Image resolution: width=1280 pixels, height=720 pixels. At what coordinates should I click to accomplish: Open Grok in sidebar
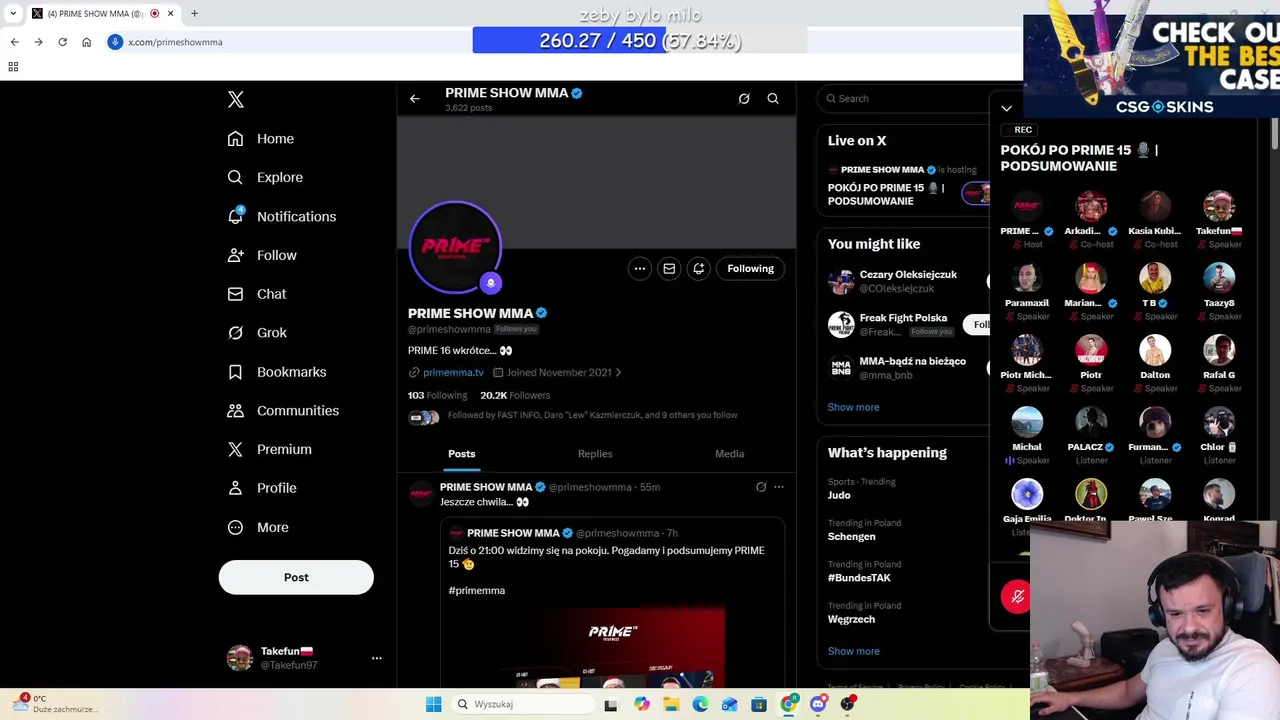pyautogui.click(x=257, y=333)
